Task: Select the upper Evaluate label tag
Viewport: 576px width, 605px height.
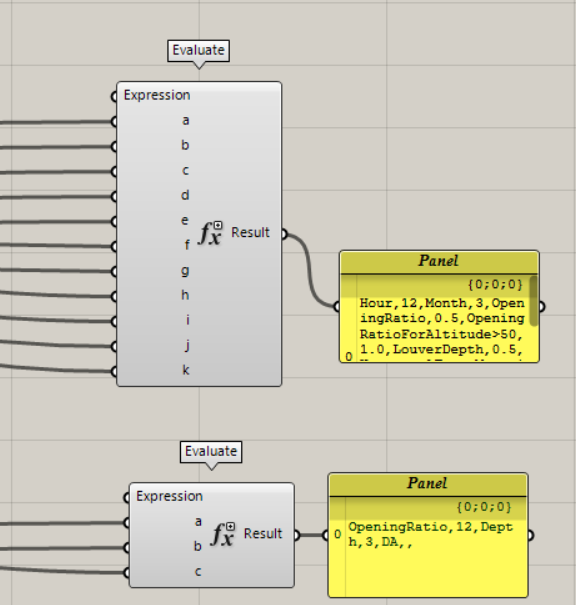Action: [199, 50]
